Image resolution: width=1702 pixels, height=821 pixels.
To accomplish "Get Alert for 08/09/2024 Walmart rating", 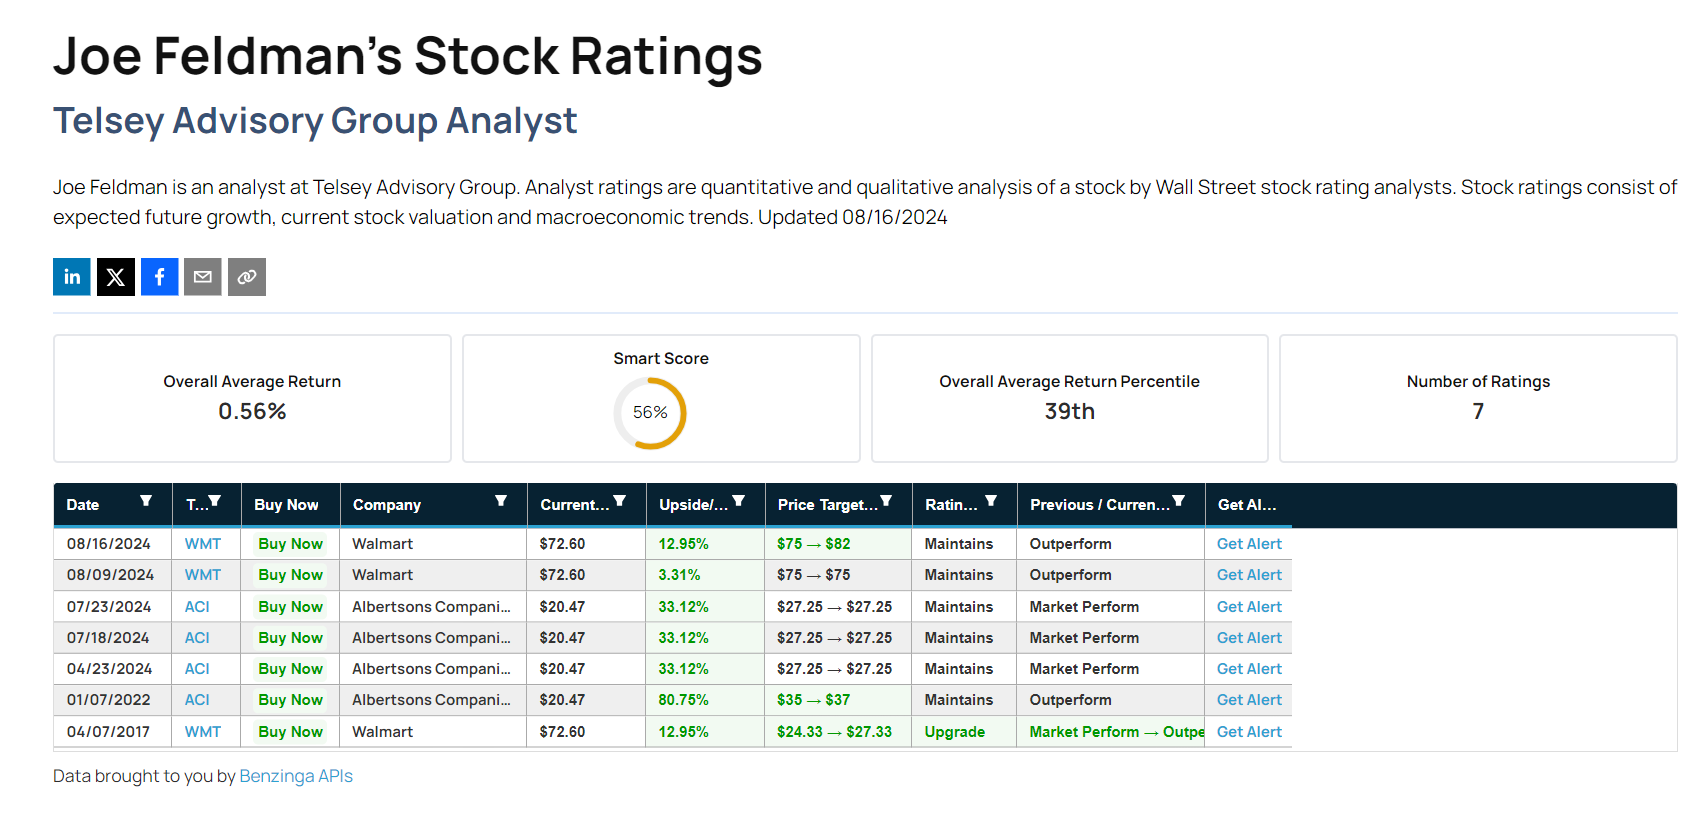I will pyautogui.click(x=1249, y=575).
